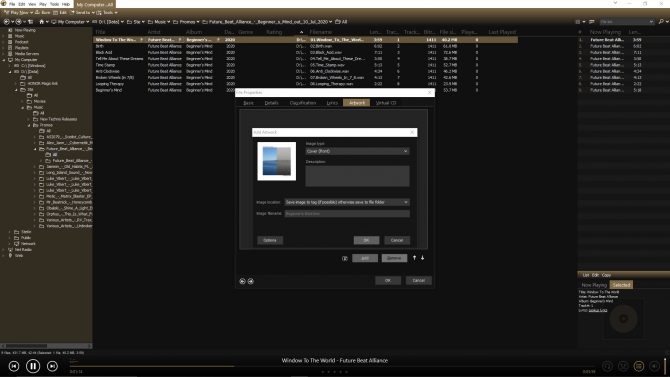The width and height of the screenshot is (670, 377).
Task: Switch to Basic tab in File Properties
Action: coord(249,103)
